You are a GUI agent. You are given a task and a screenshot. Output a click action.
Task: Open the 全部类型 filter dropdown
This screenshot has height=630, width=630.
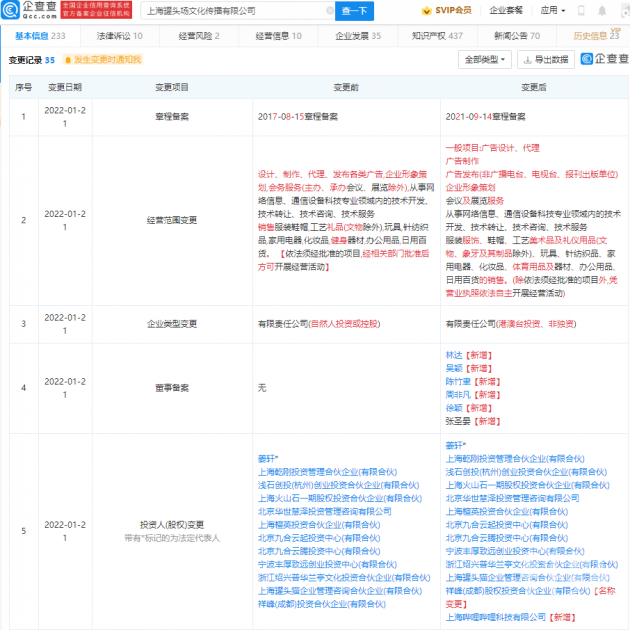(x=486, y=59)
